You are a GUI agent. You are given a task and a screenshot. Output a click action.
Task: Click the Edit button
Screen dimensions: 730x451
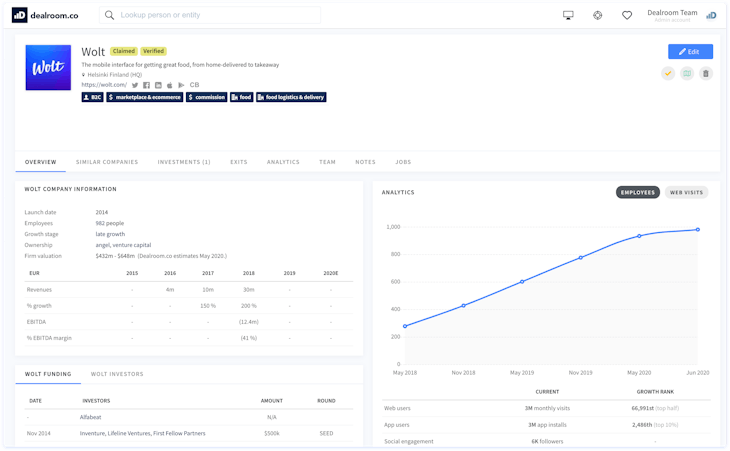coord(690,52)
